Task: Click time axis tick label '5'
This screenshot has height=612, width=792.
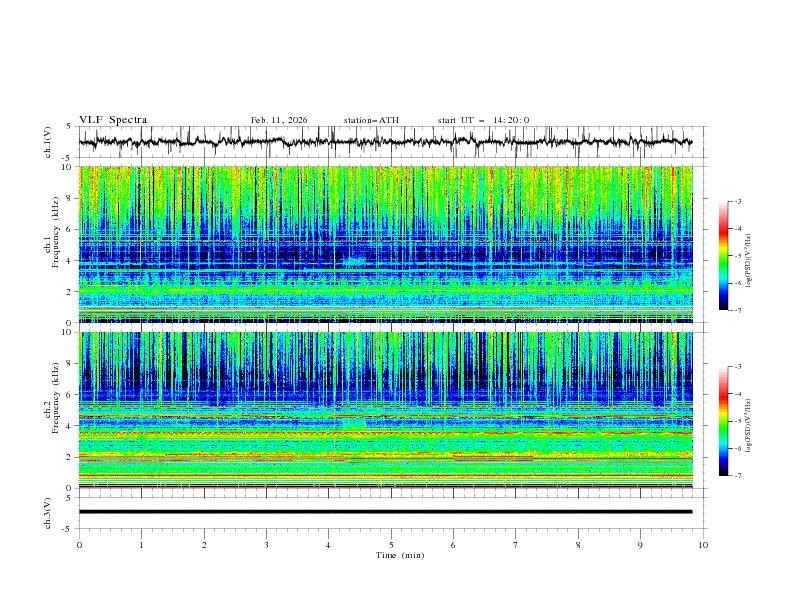Action: [391, 545]
